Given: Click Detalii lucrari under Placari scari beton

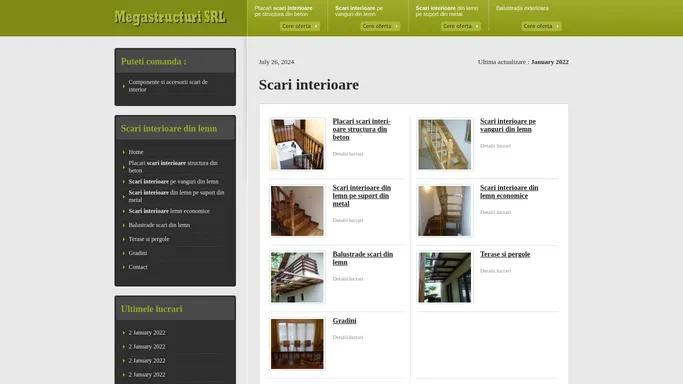Looking at the screenshot, I should pyautogui.click(x=348, y=154).
